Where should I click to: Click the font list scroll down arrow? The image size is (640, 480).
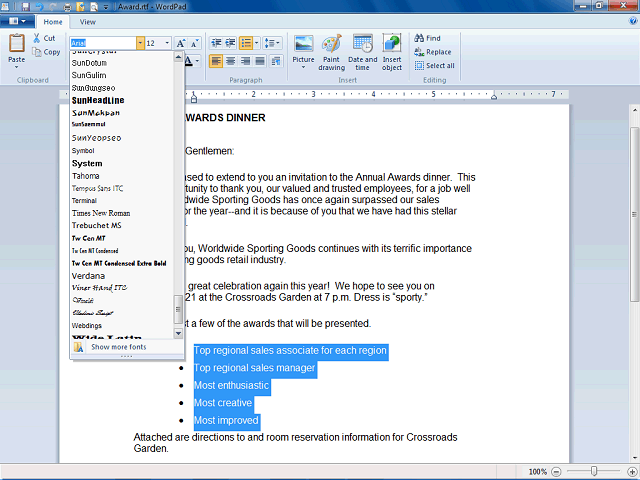point(178,333)
